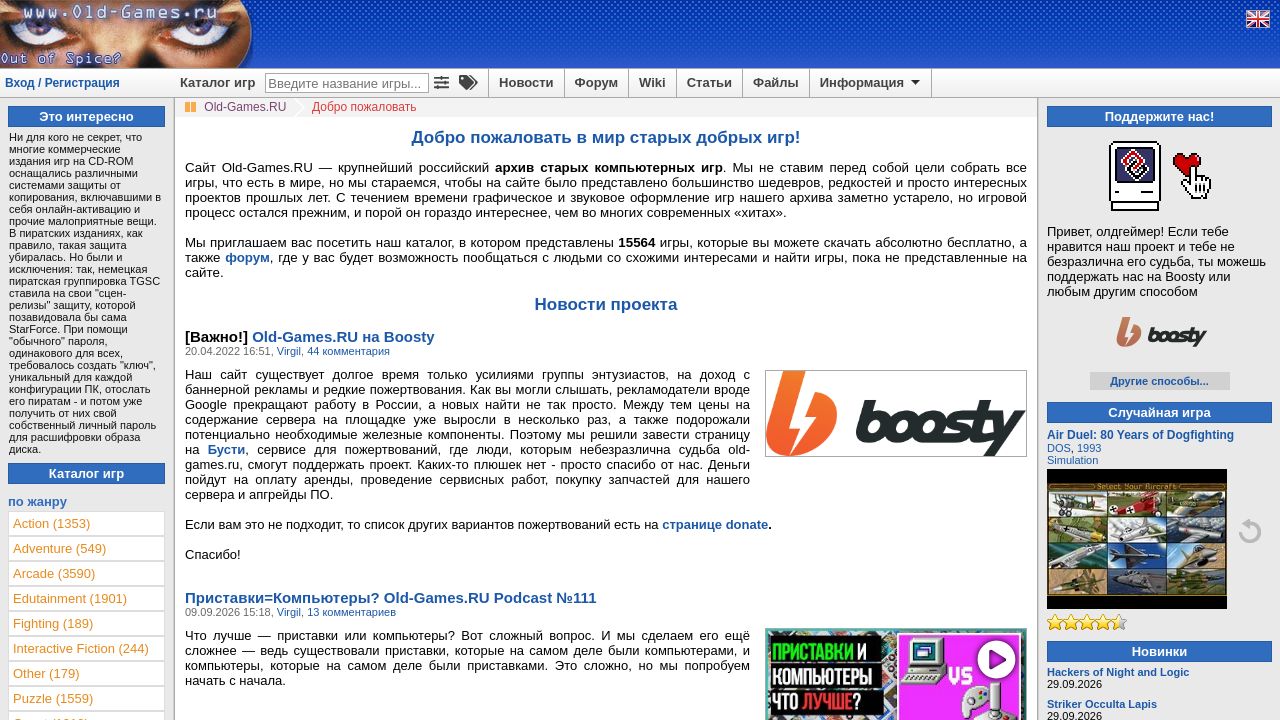
Task: Expand the Информация dropdown menu
Action: coord(869,83)
